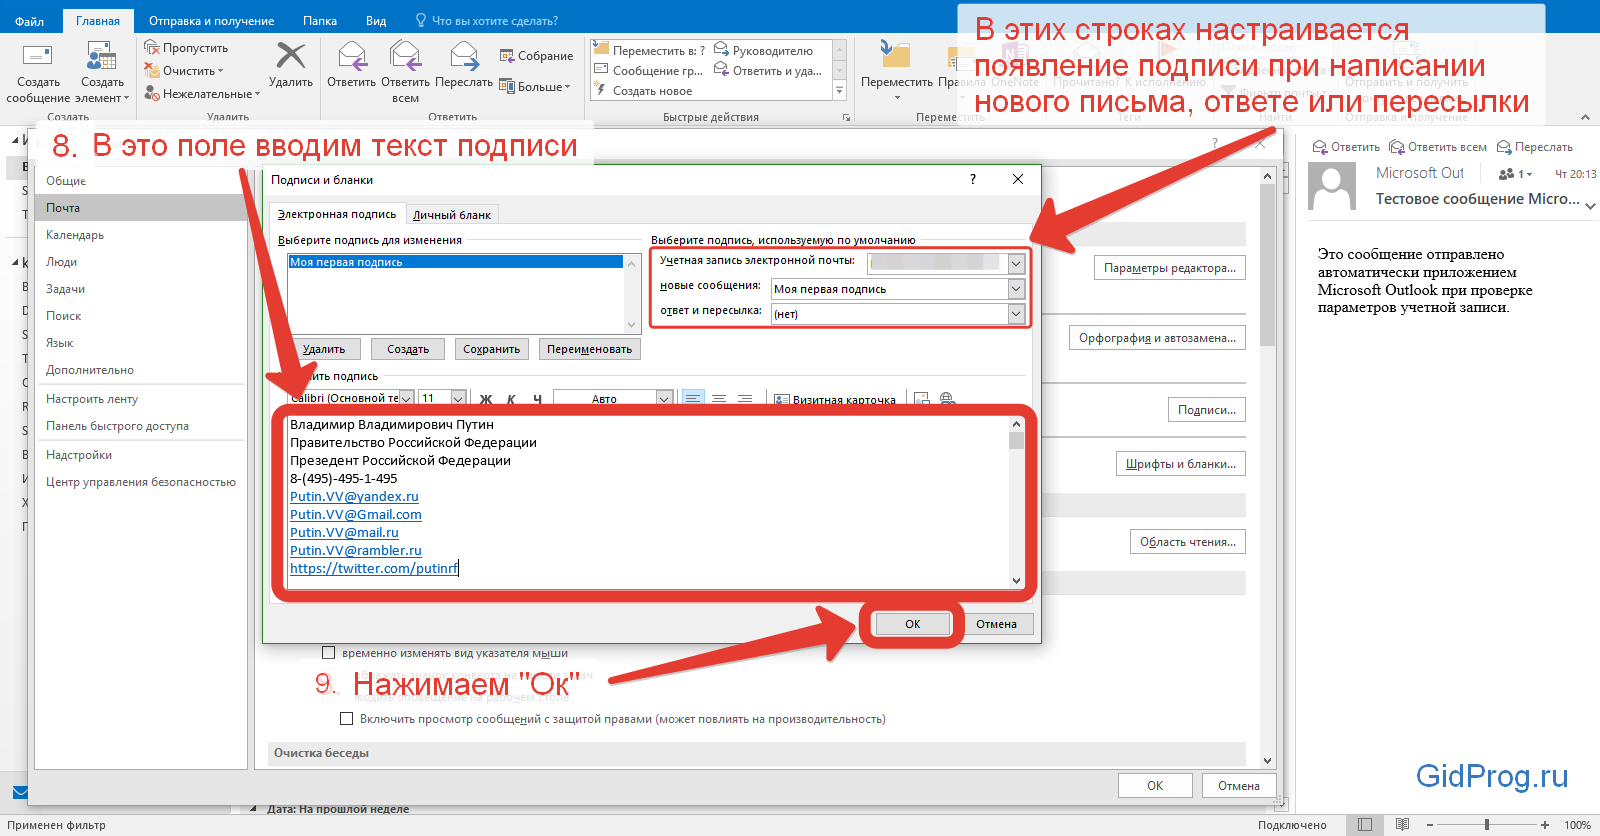This screenshot has height=836, width=1600.
Task: Click the Ответить всем ribbon icon
Action: coord(405,56)
